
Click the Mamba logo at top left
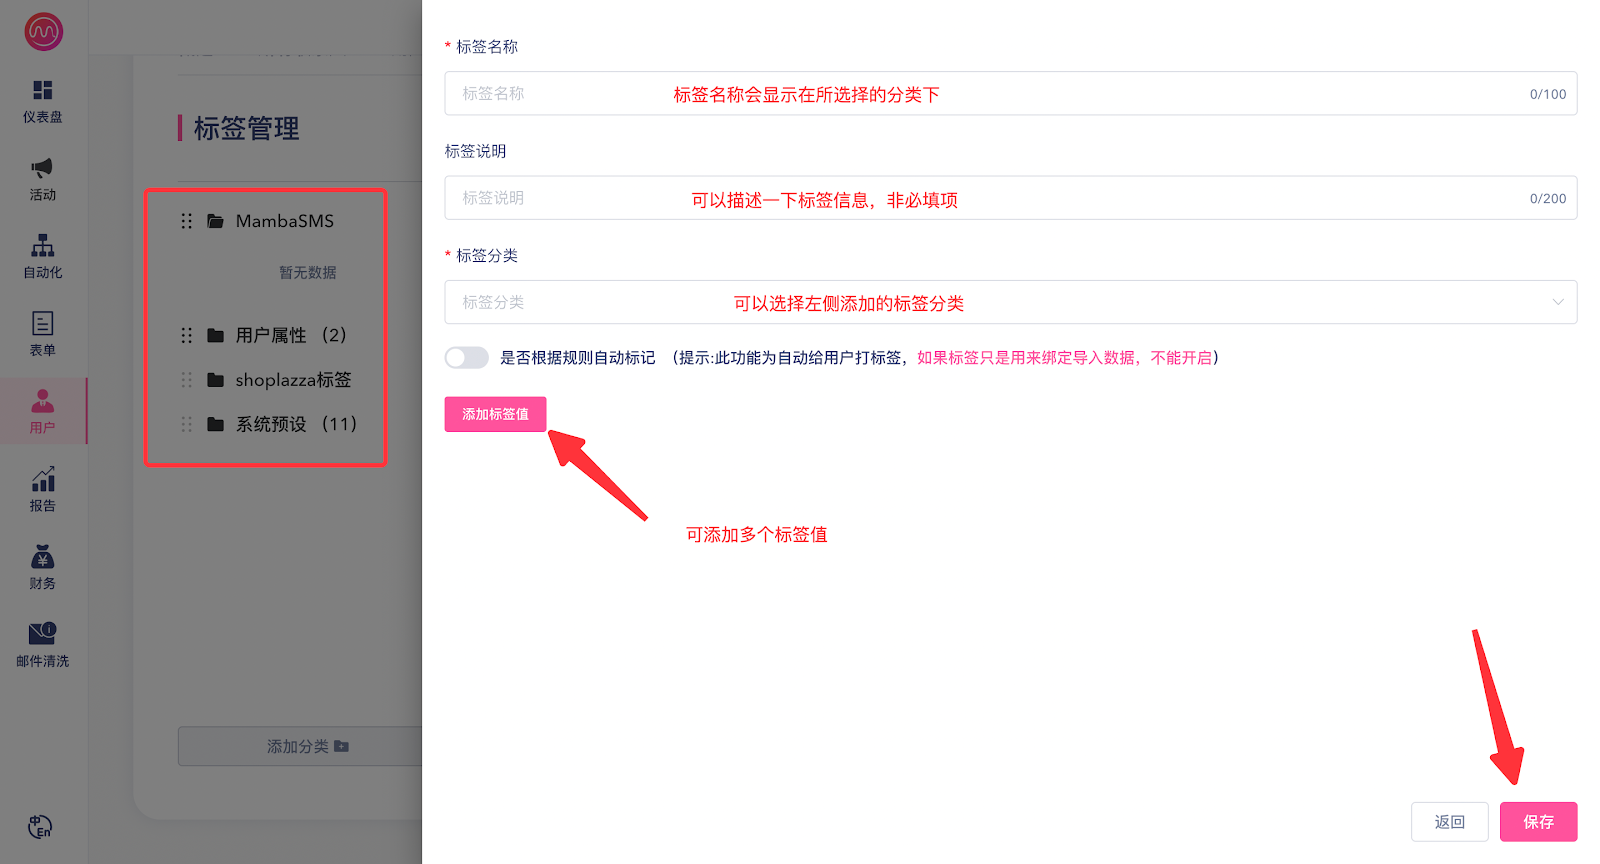click(43, 32)
